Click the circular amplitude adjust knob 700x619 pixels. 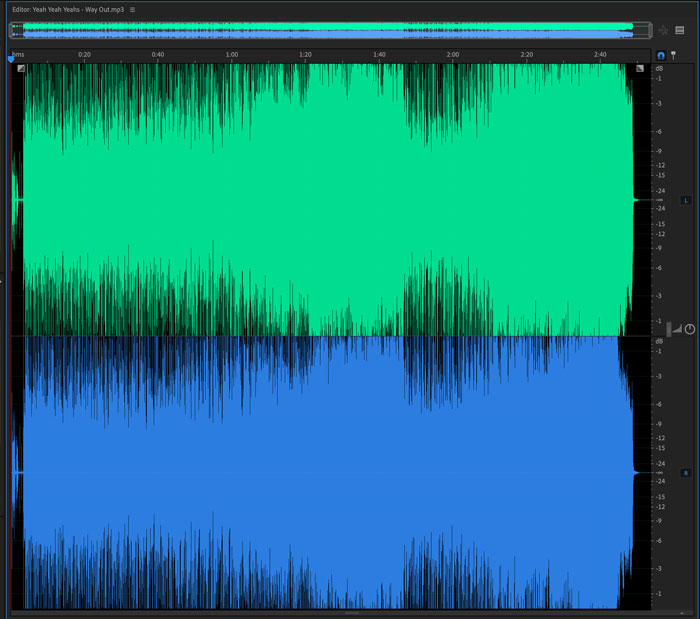coord(690,329)
